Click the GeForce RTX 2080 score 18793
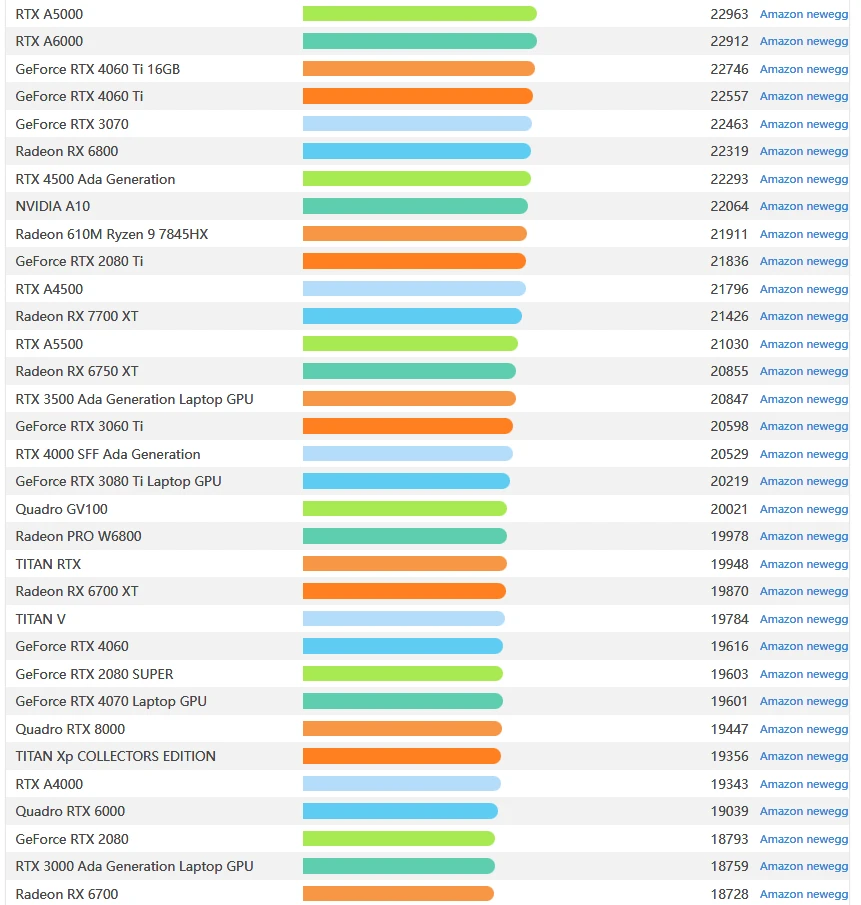Screen dimensions: 861x905 coord(729,839)
